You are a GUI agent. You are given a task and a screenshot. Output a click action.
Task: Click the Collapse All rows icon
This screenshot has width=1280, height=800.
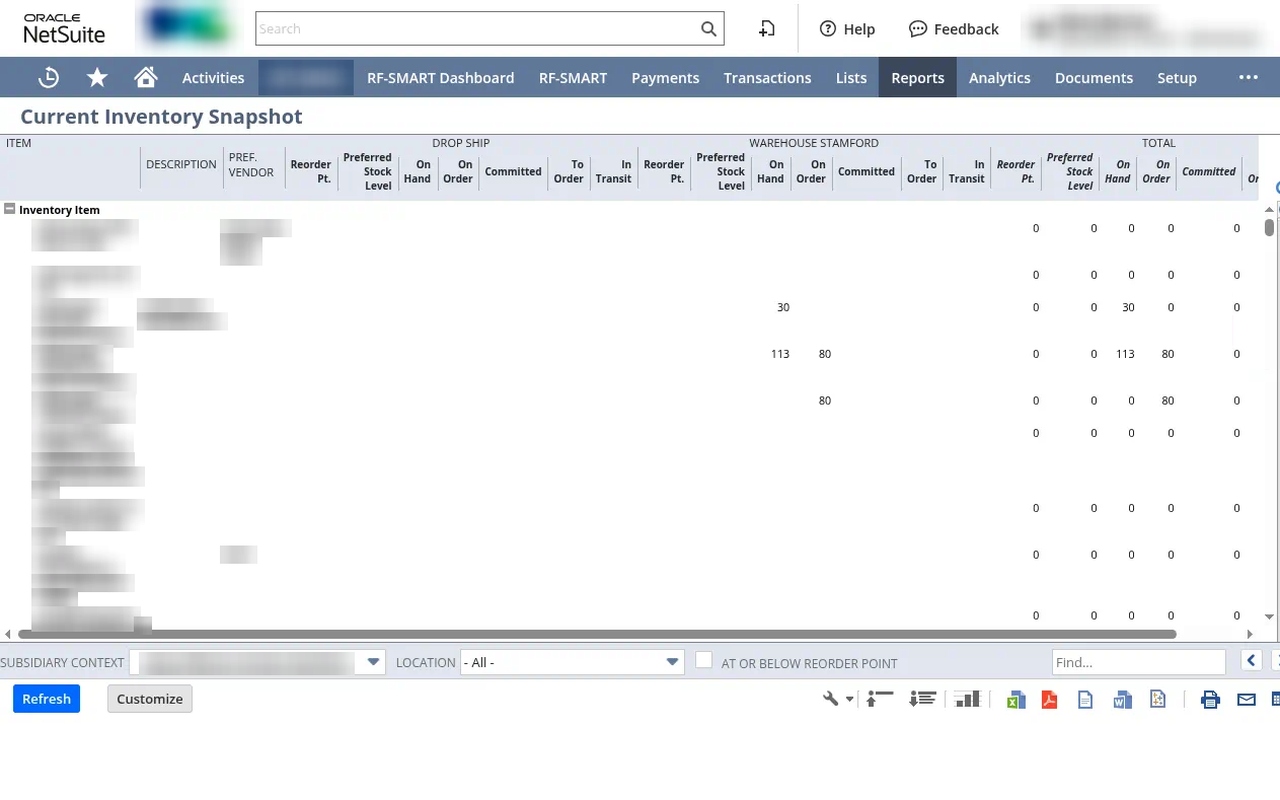879,699
